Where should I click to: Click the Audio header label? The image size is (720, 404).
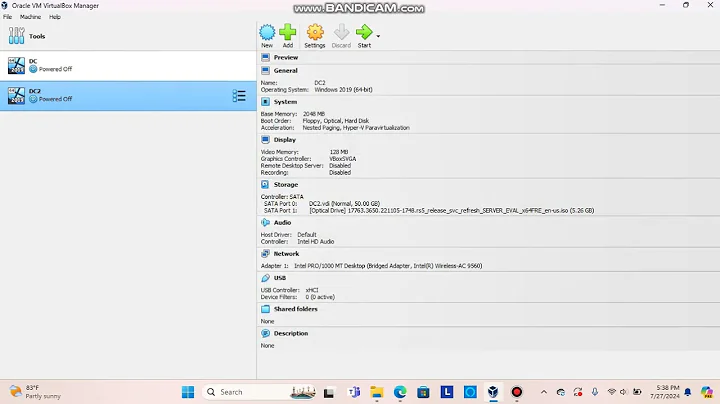pyautogui.click(x=282, y=223)
